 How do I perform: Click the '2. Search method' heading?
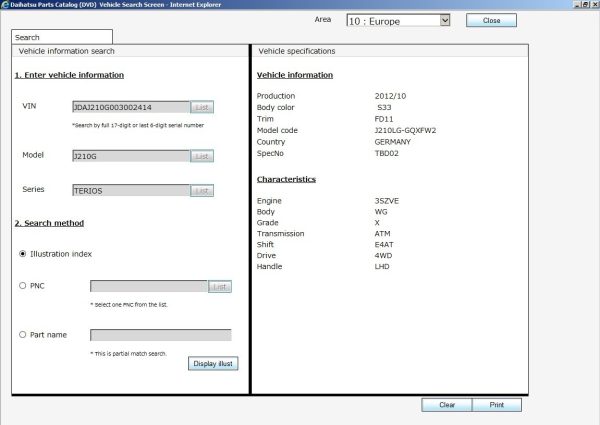click(49, 223)
